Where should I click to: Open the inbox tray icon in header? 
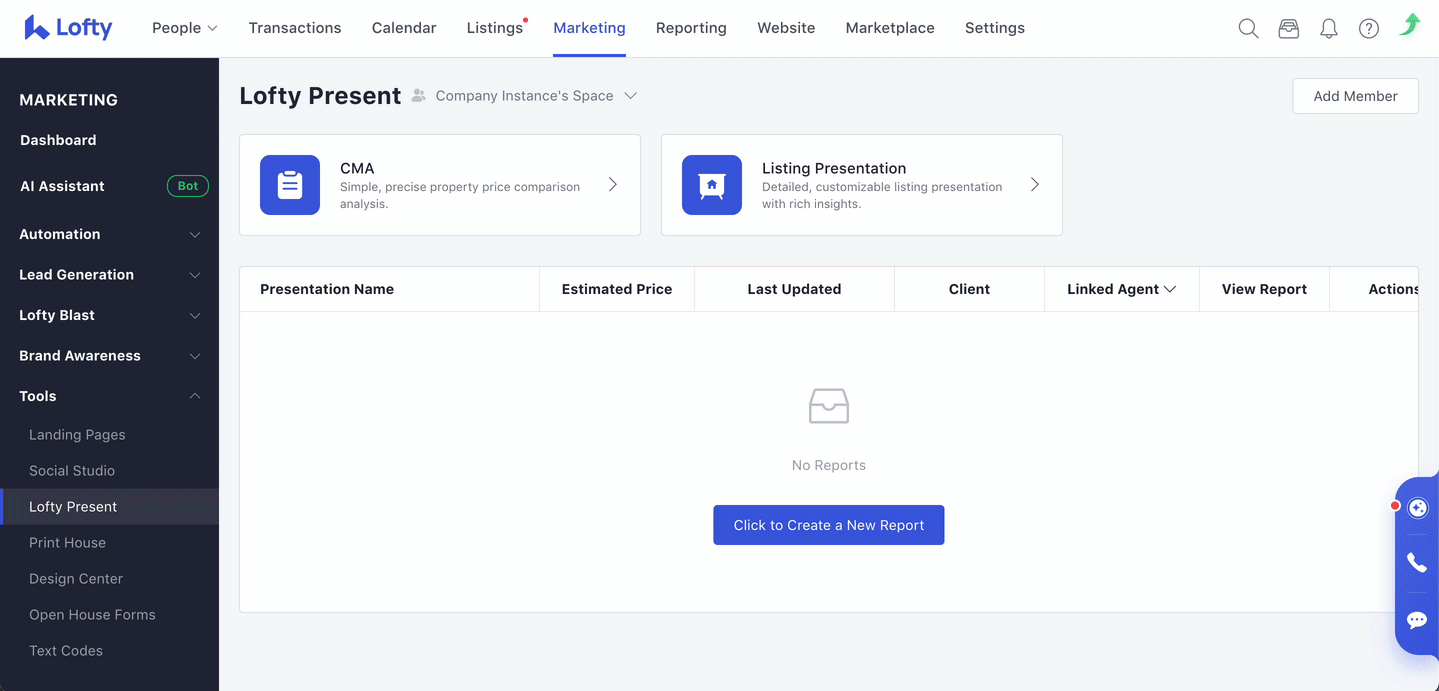1289,29
